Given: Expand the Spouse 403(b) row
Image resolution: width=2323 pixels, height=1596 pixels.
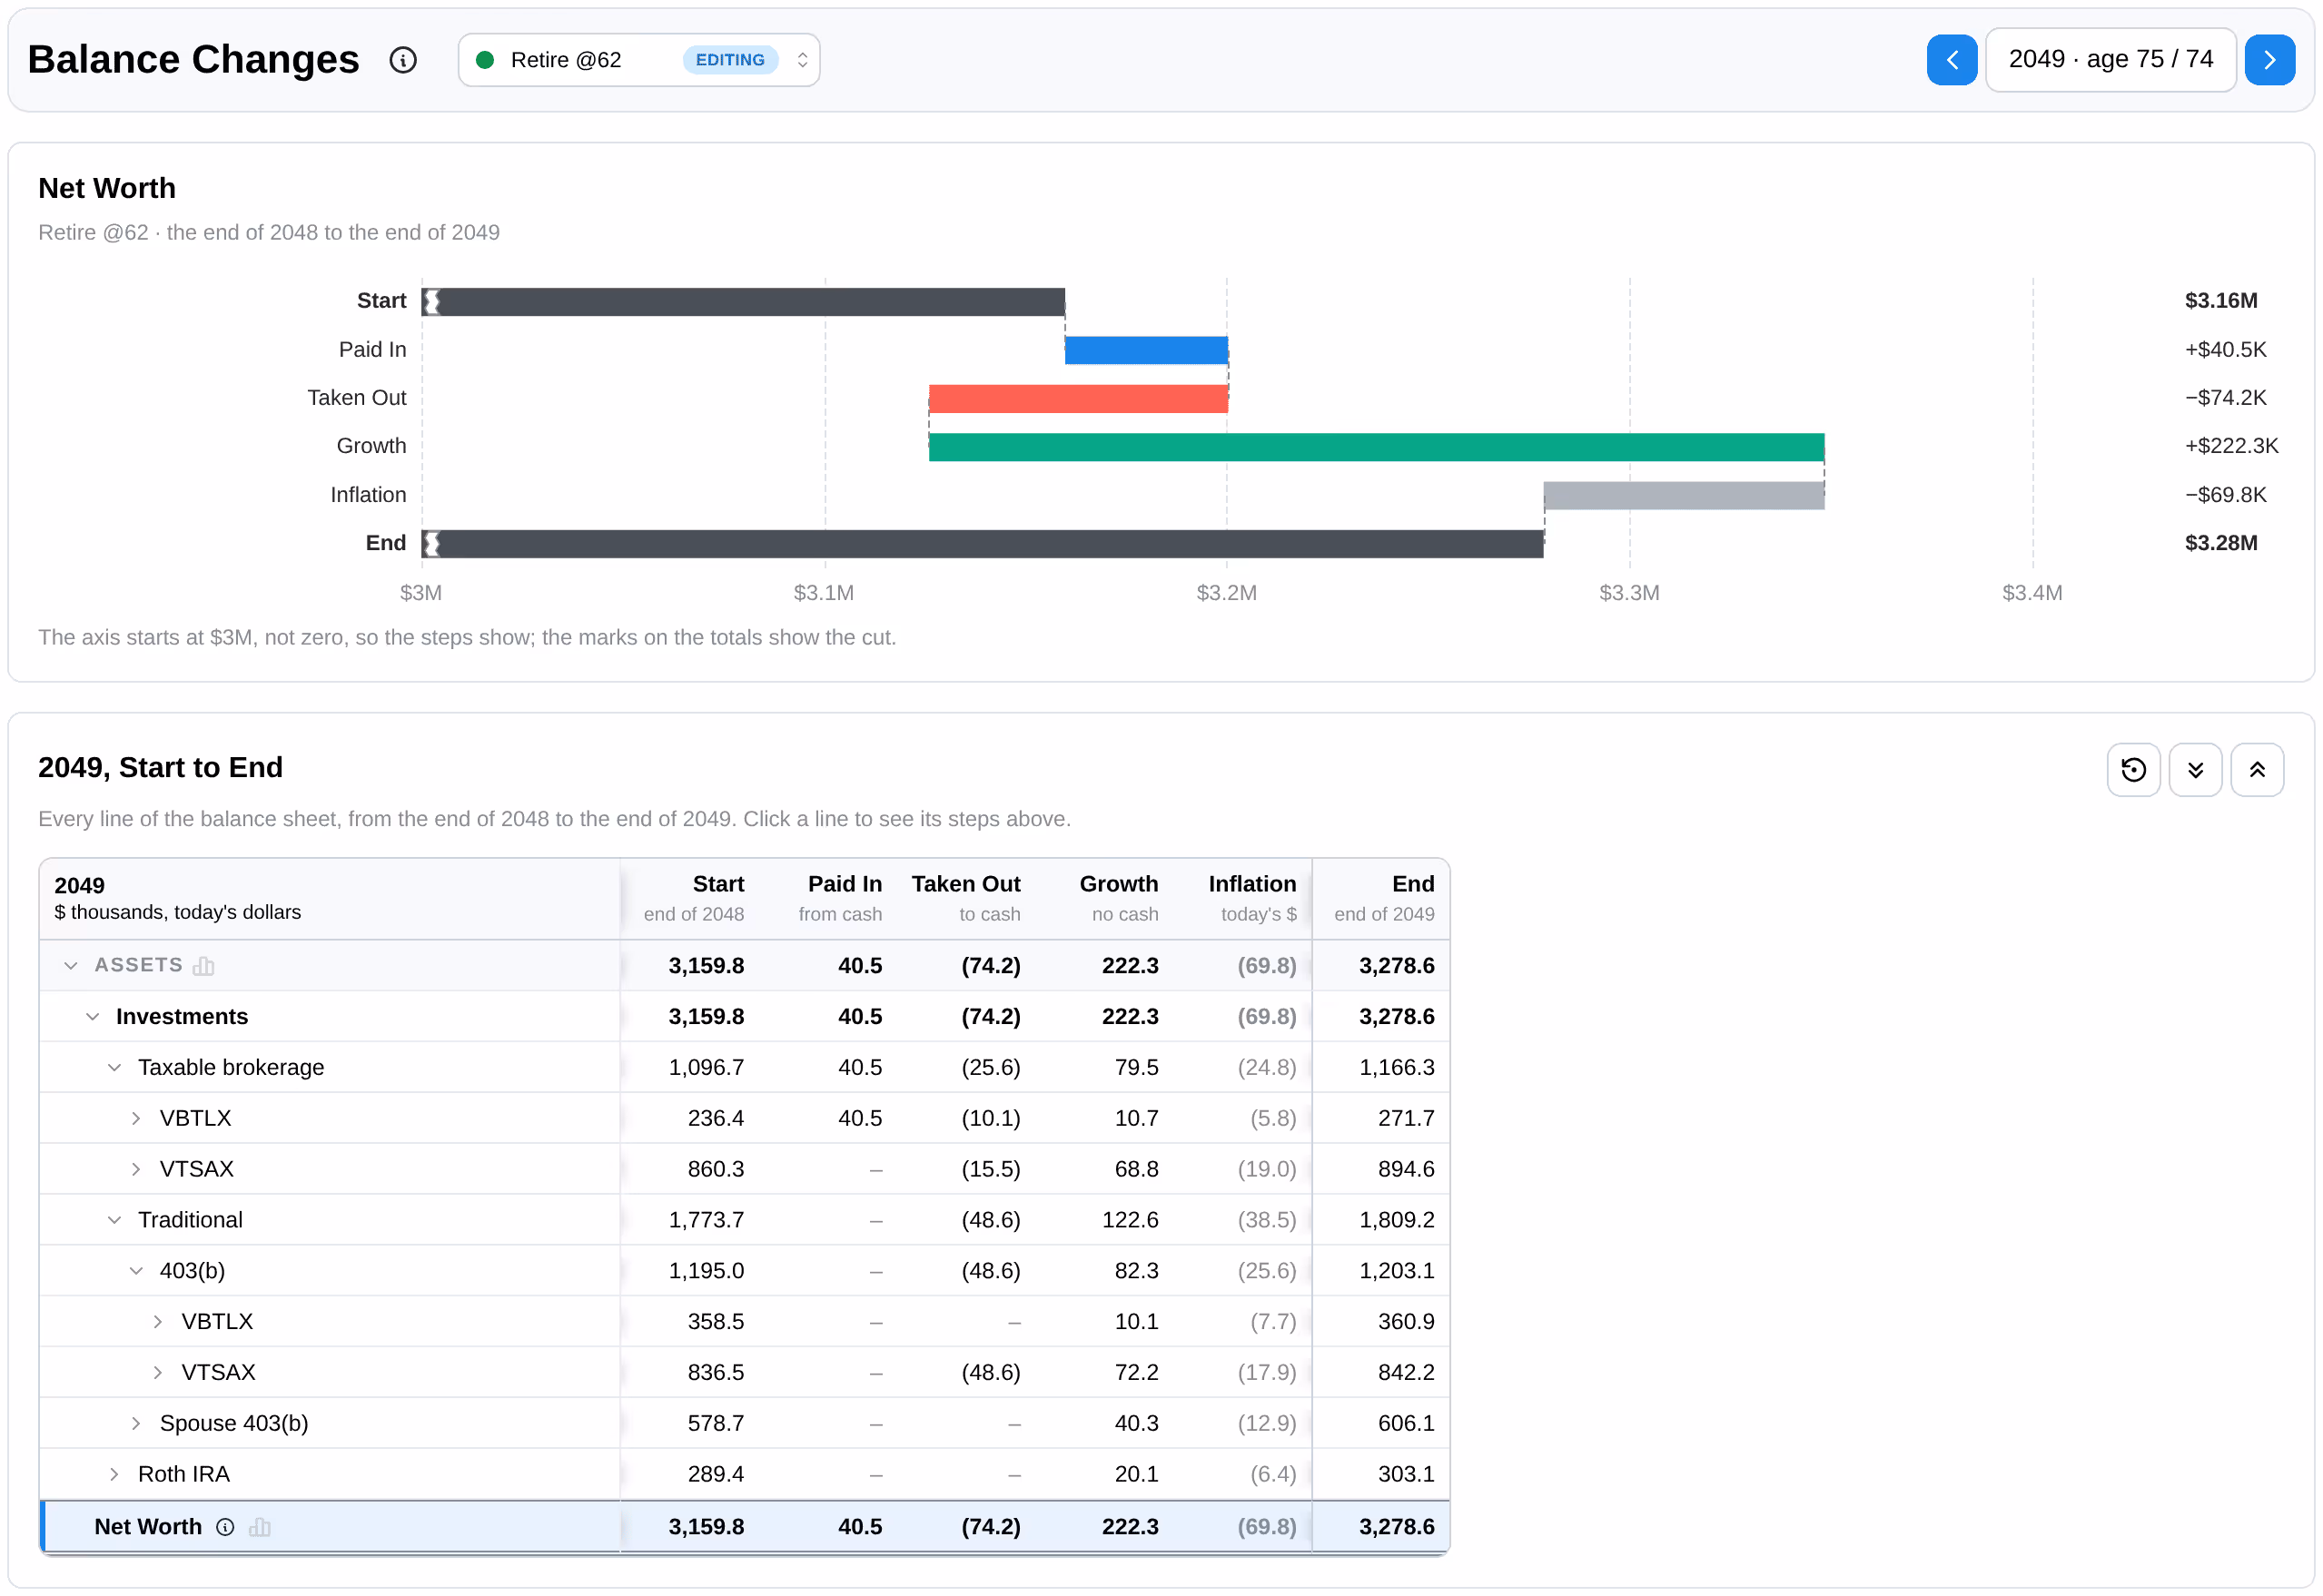Looking at the screenshot, I should (x=137, y=1422).
